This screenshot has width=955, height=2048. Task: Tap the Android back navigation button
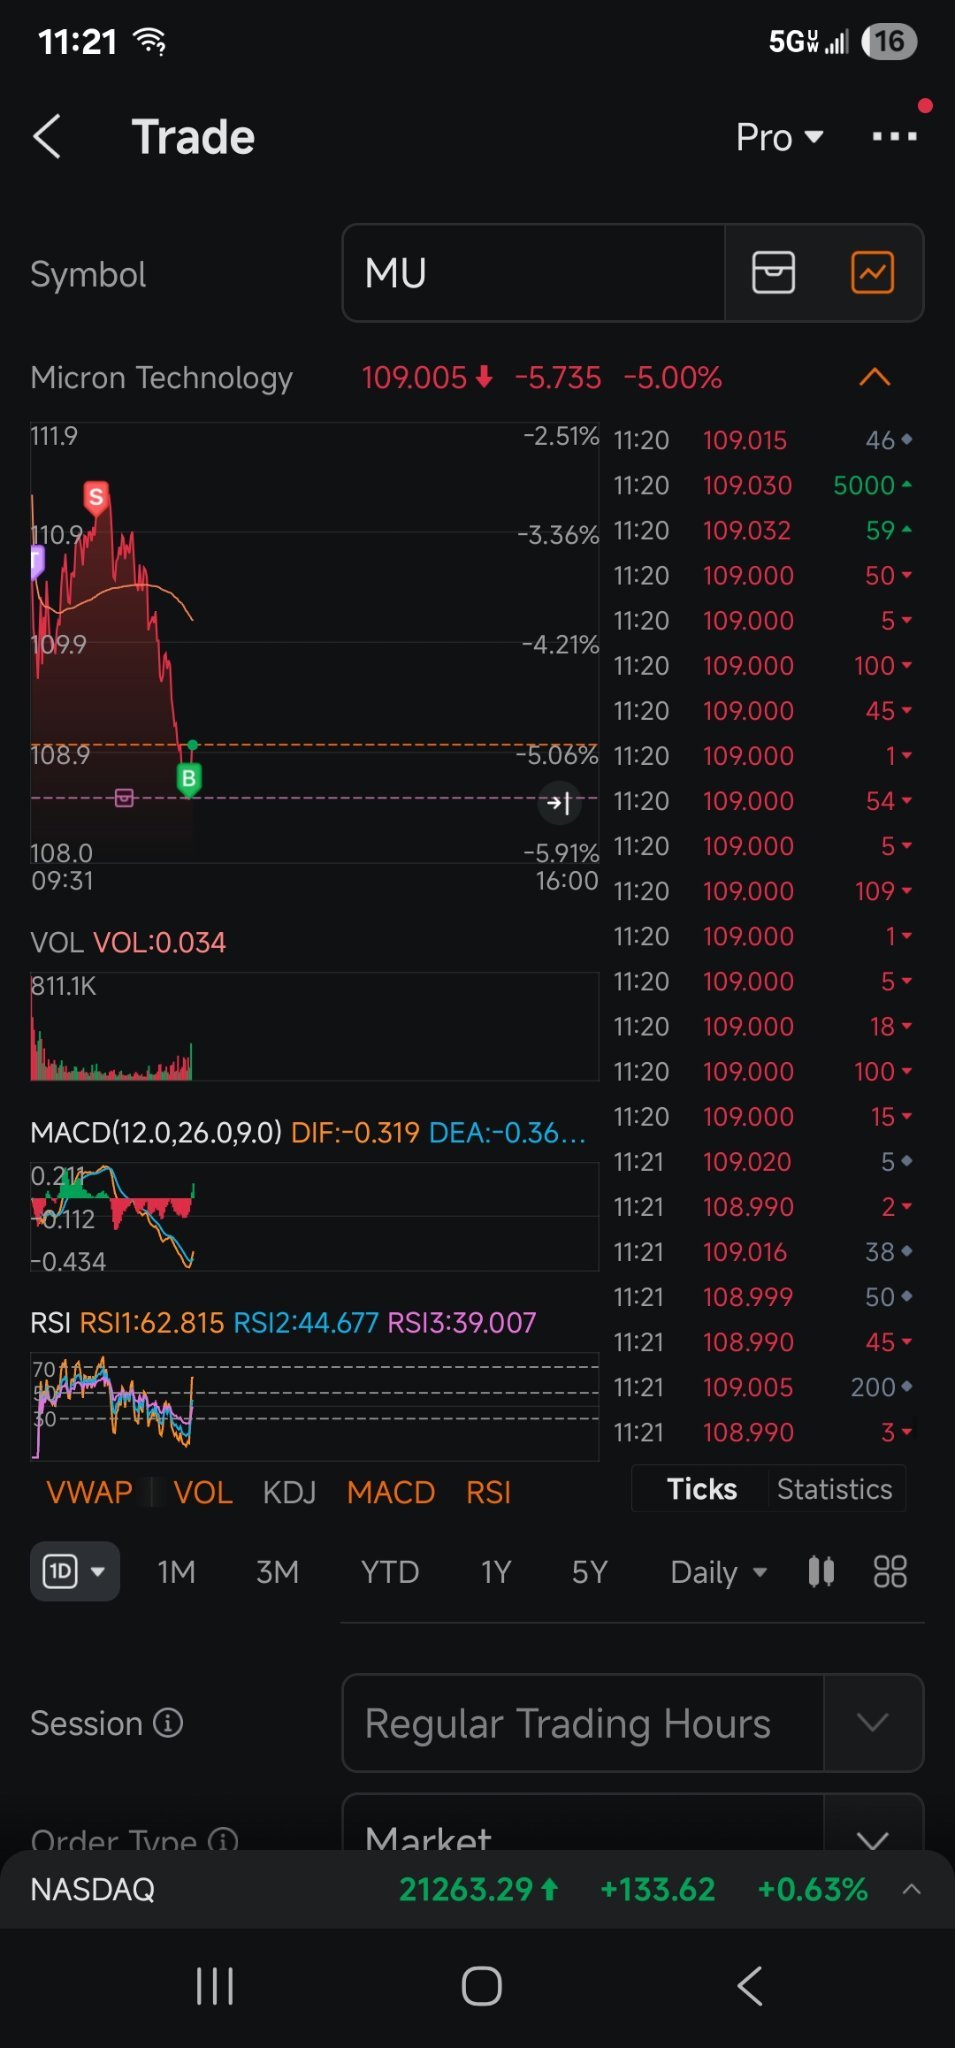(749, 1986)
